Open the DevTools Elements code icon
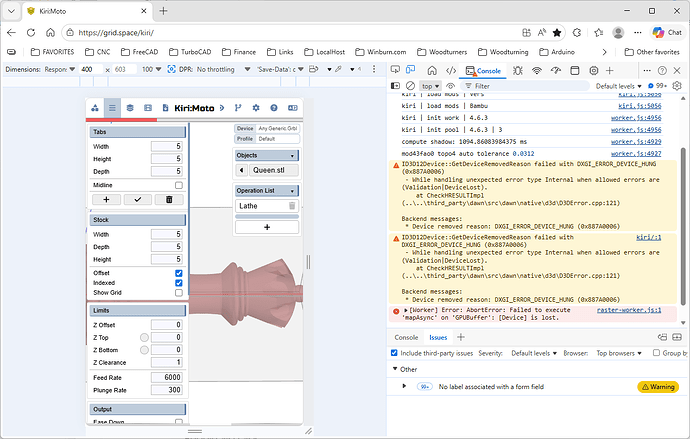 click(x=451, y=70)
